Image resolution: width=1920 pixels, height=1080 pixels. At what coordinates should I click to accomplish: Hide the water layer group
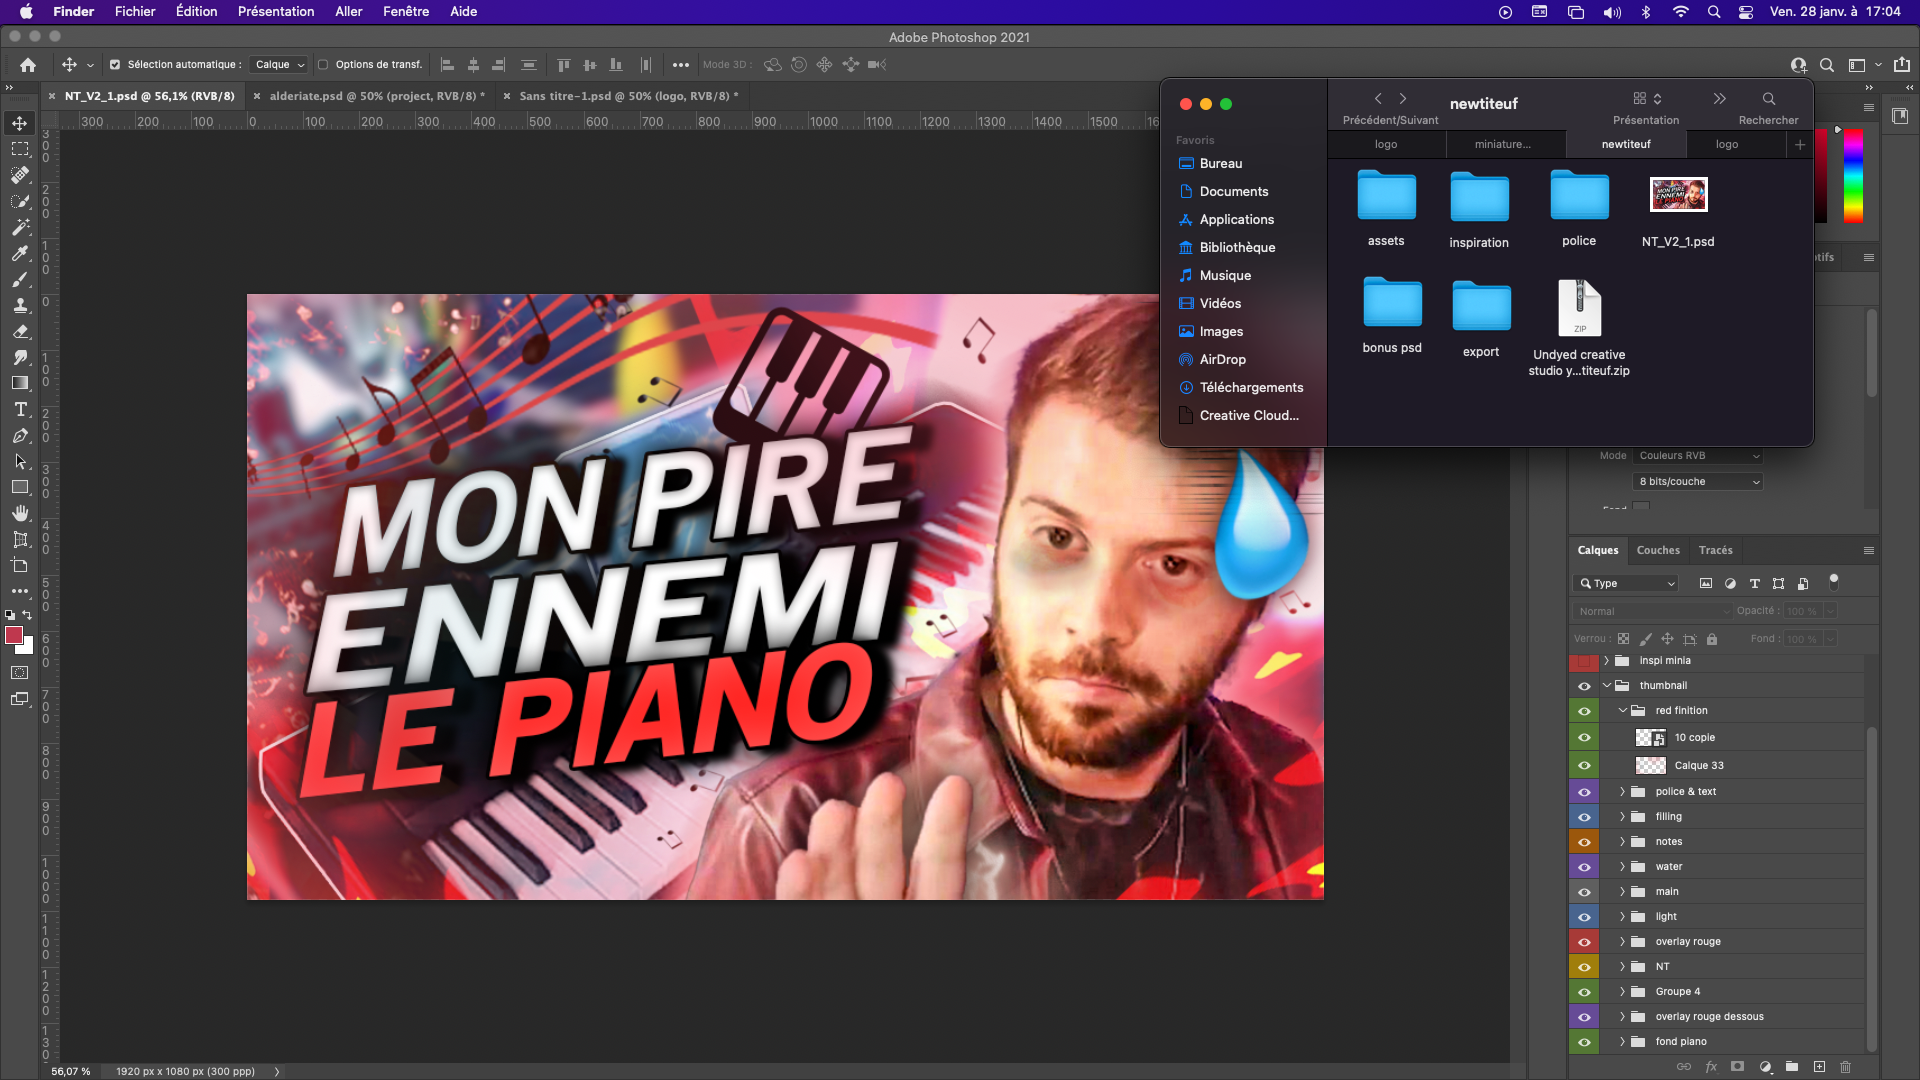[x=1584, y=867]
